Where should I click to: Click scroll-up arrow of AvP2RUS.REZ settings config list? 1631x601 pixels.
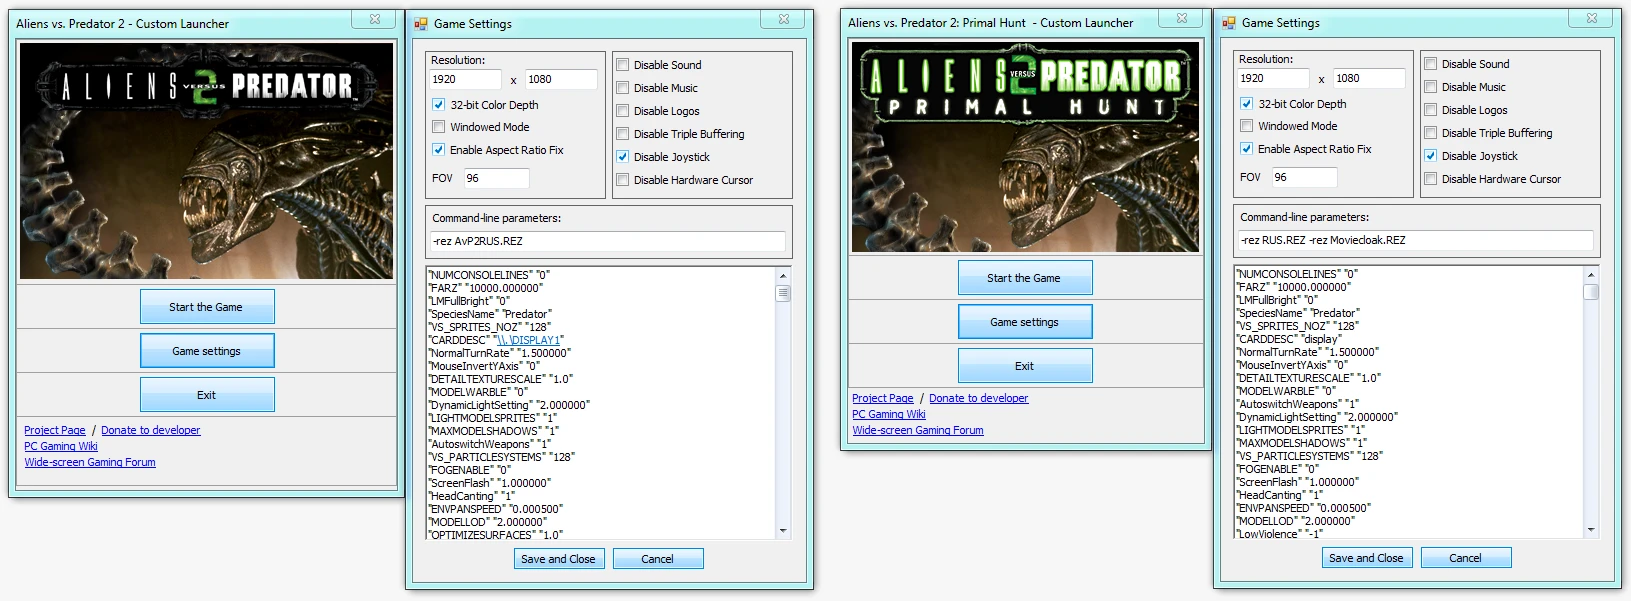pos(783,276)
